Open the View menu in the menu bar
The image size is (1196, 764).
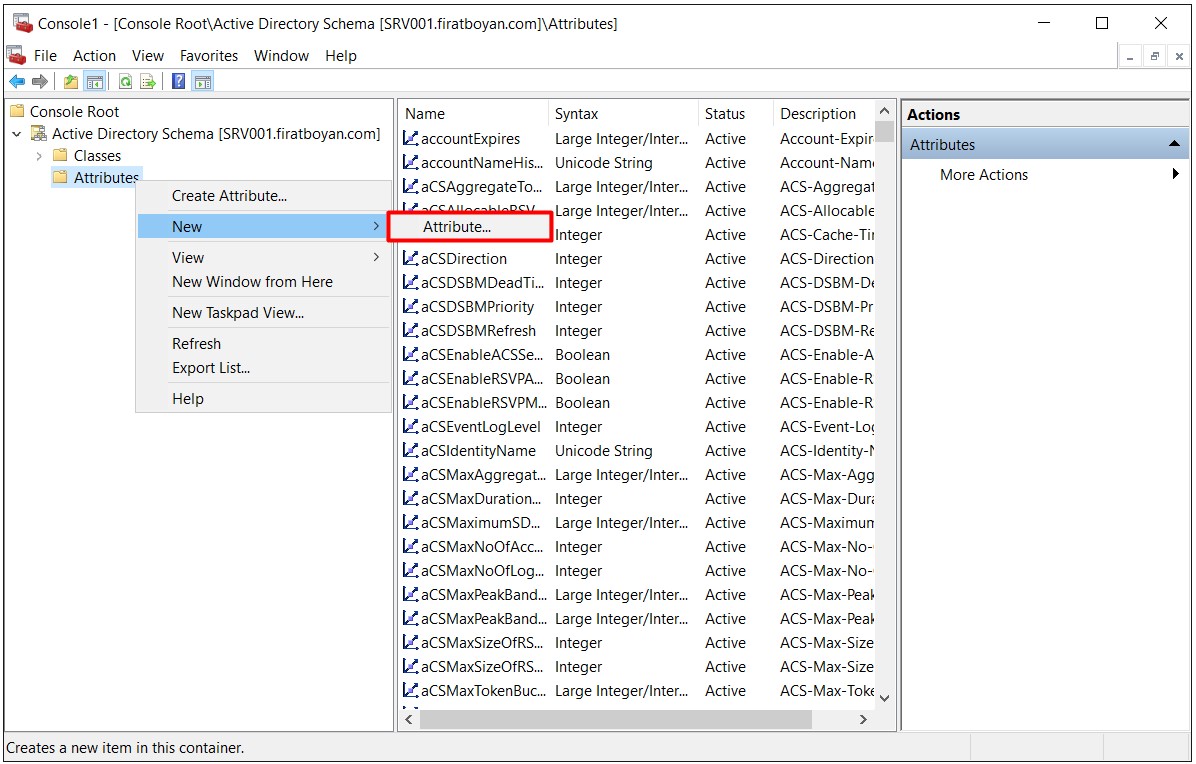[147, 56]
